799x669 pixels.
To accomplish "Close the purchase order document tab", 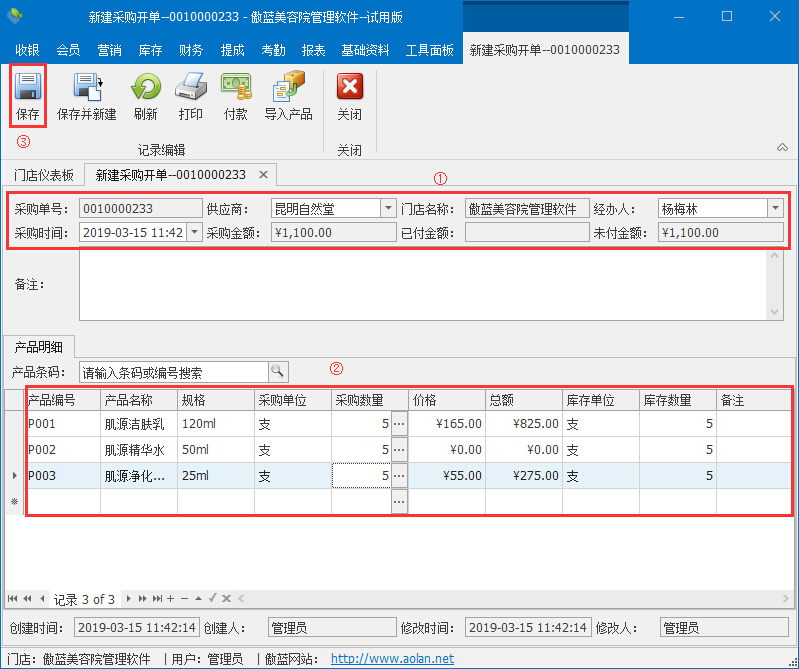I will point(263,175).
